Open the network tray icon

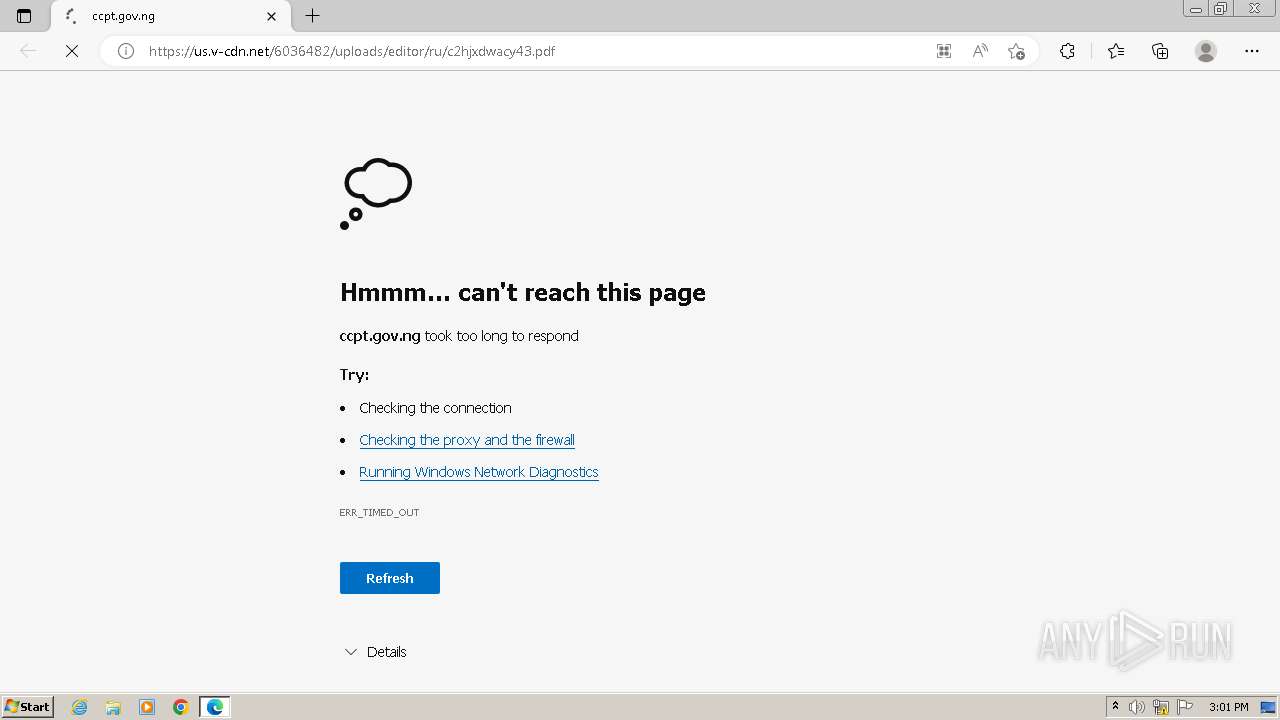1161,707
